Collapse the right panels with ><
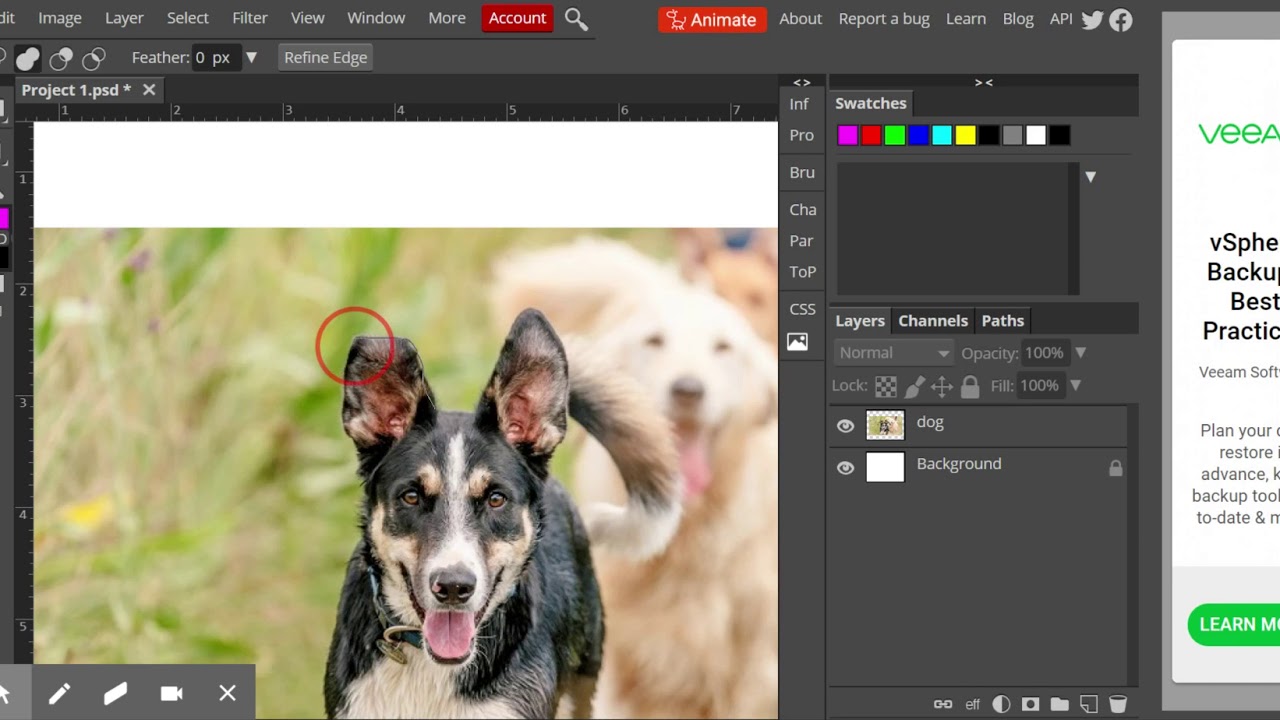 pyautogui.click(x=984, y=83)
